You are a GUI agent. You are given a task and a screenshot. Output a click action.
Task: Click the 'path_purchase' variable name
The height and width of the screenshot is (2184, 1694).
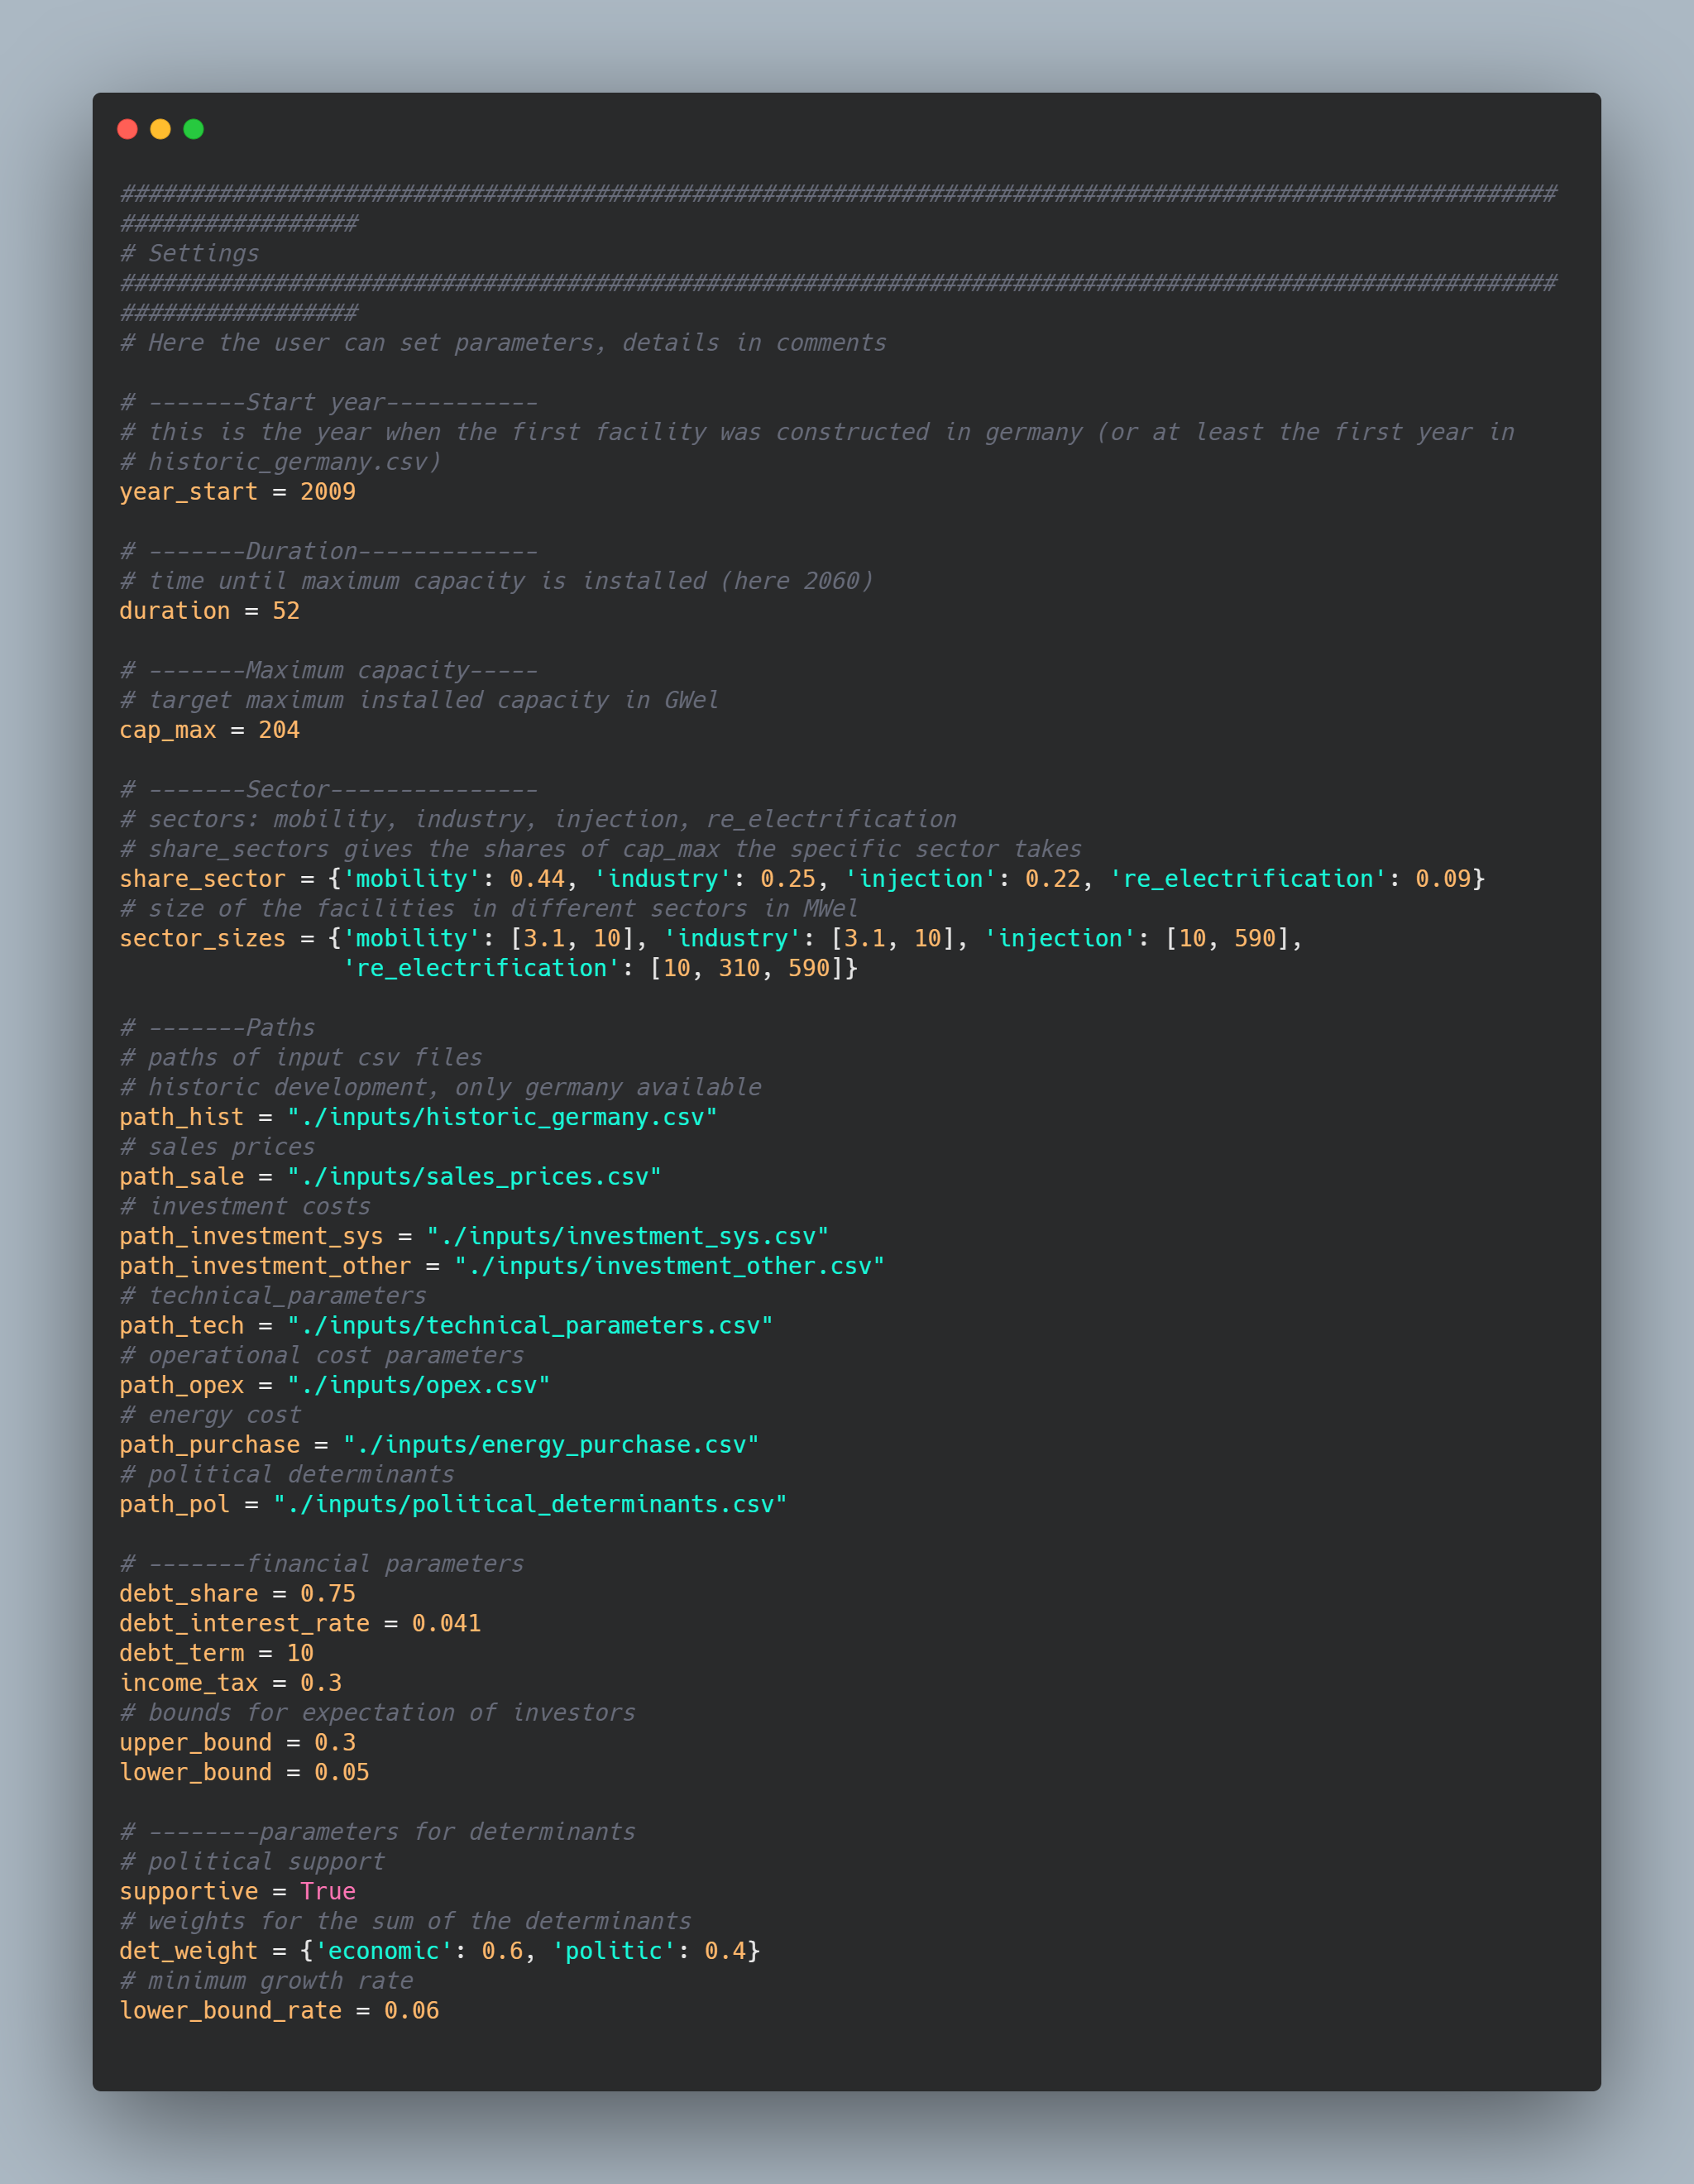point(210,1445)
